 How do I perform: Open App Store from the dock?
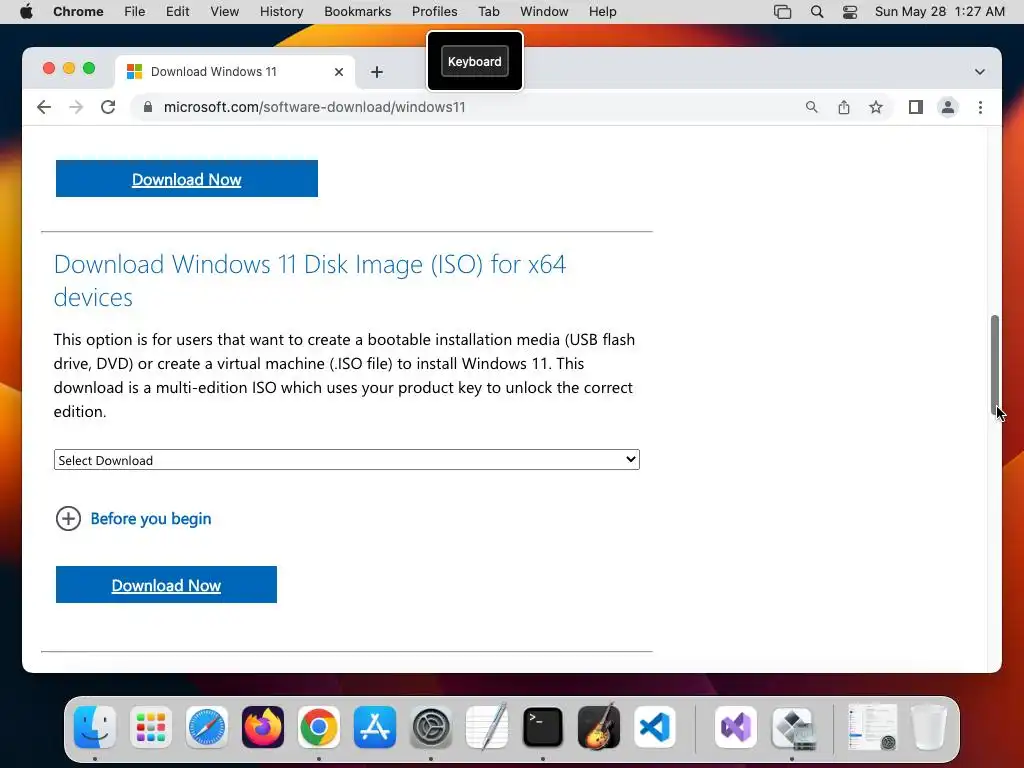375,727
